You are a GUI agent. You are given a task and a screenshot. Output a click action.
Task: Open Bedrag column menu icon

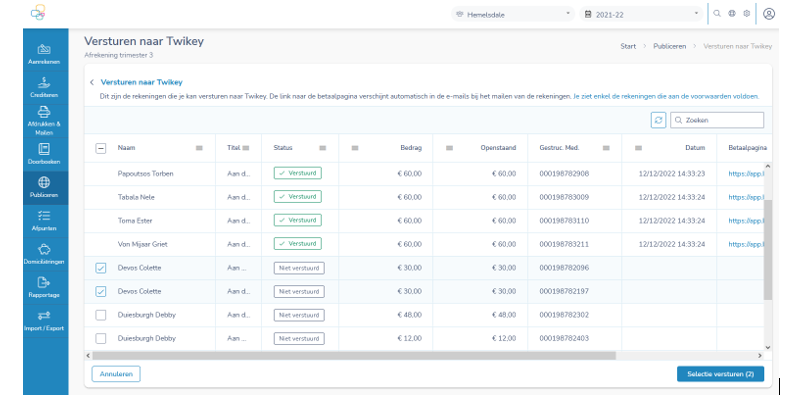[355, 148]
